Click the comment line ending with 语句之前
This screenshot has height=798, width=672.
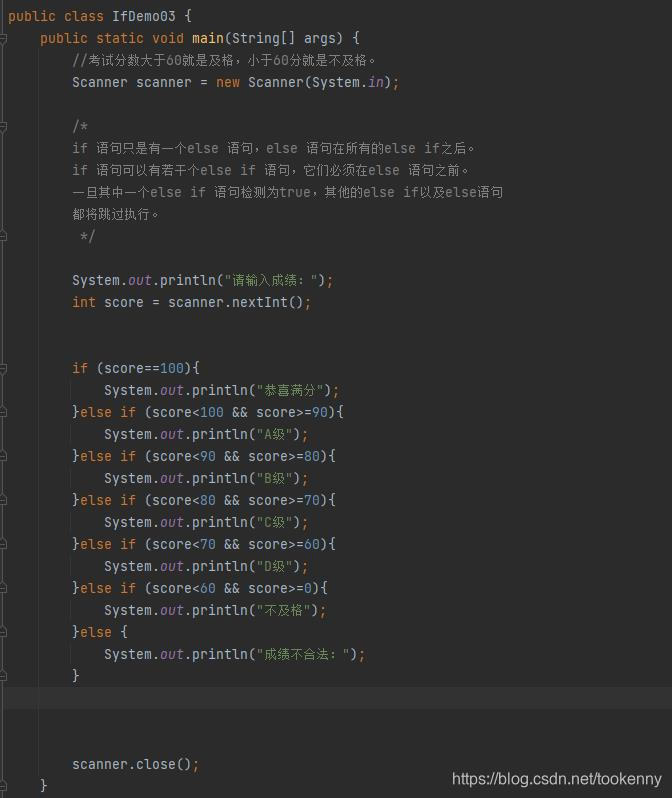coord(270,170)
